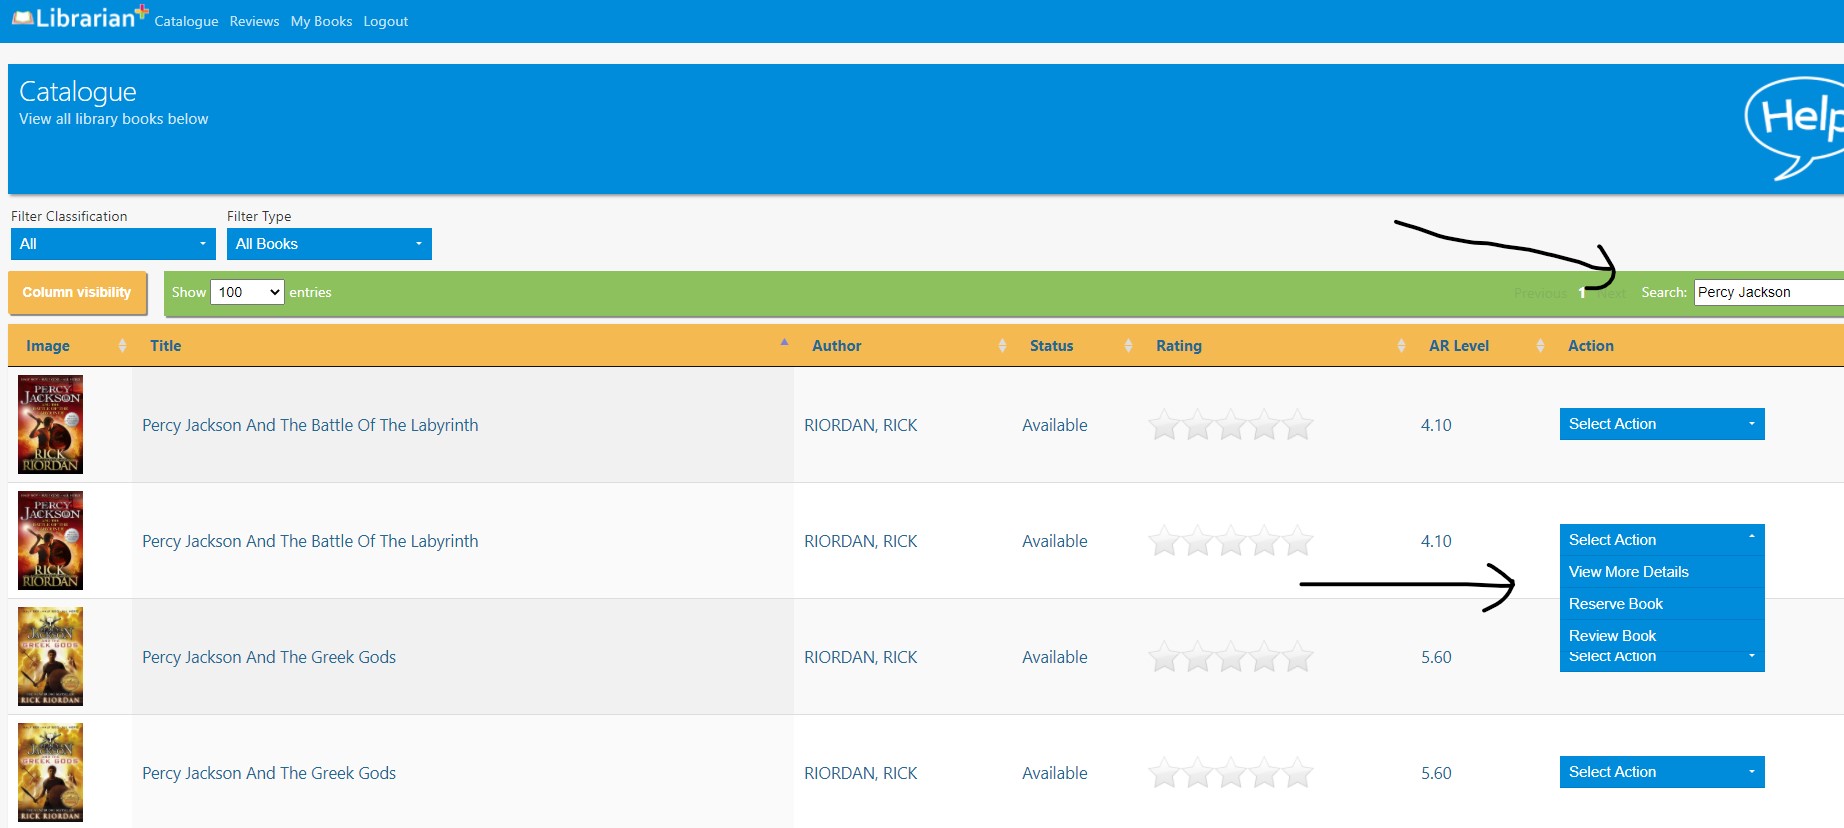Click the 'View all library books below' subtitle
1844x828 pixels.
click(114, 119)
